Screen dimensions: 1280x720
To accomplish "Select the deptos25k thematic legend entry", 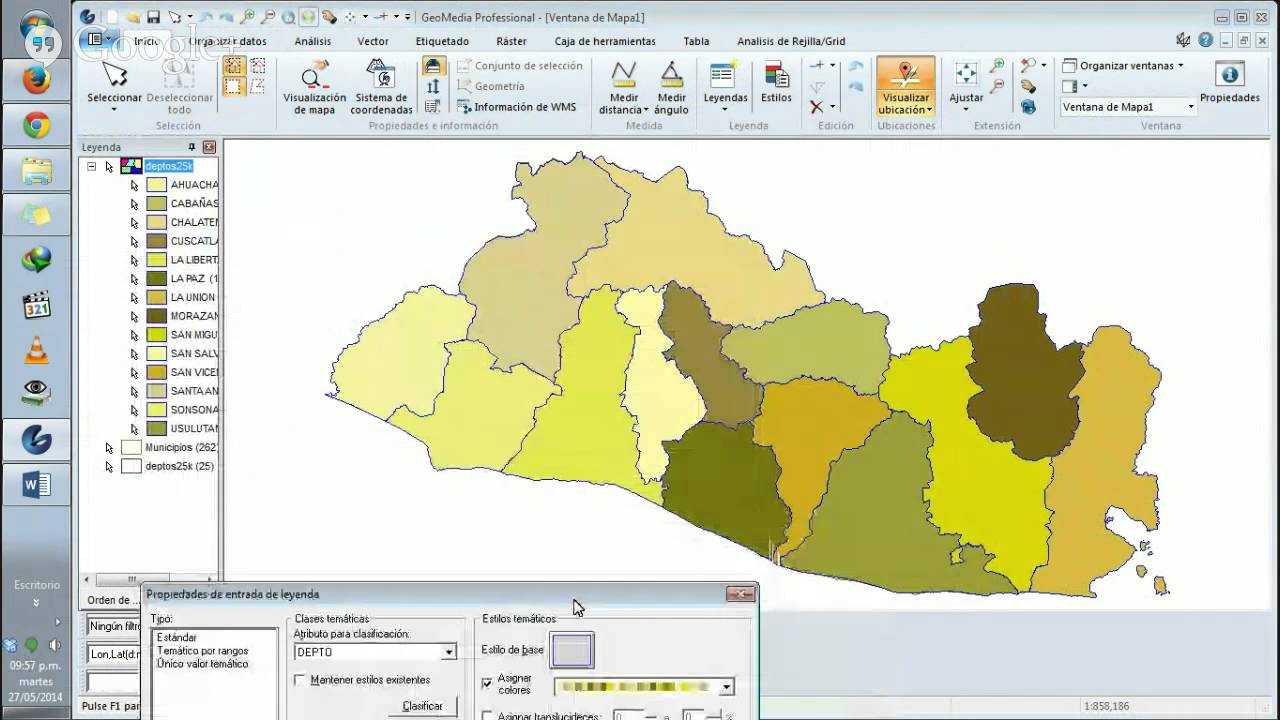I will click(x=168, y=166).
